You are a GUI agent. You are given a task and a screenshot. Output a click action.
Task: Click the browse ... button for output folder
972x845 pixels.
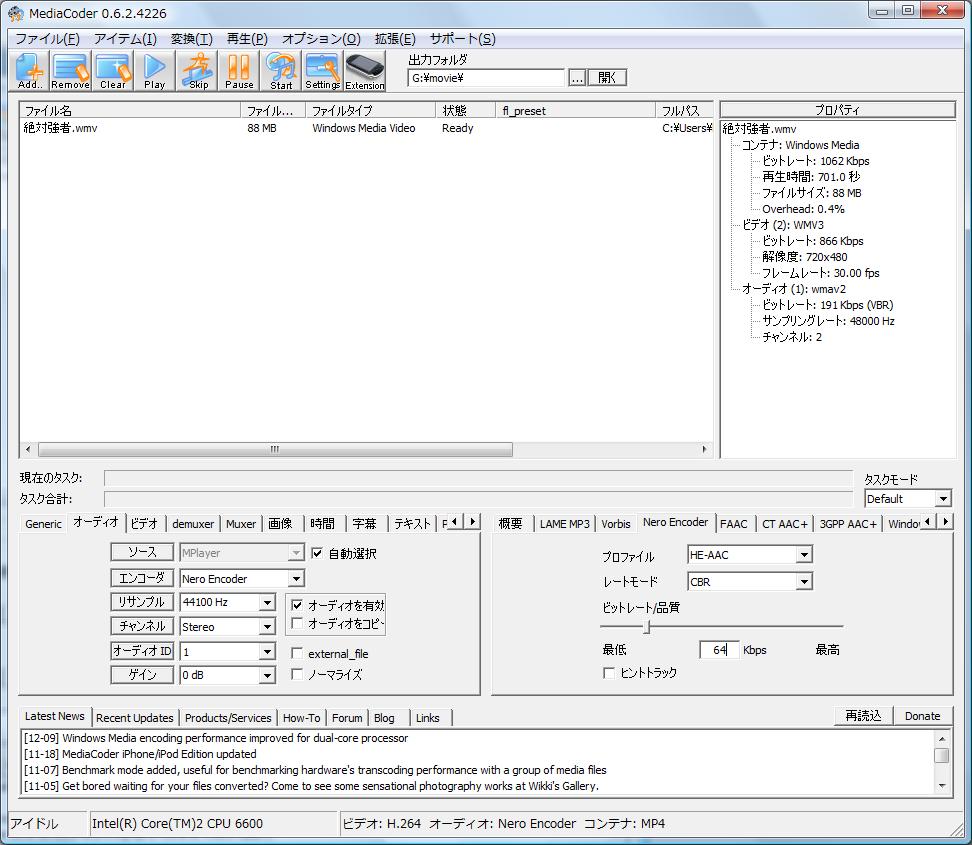pos(577,77)
